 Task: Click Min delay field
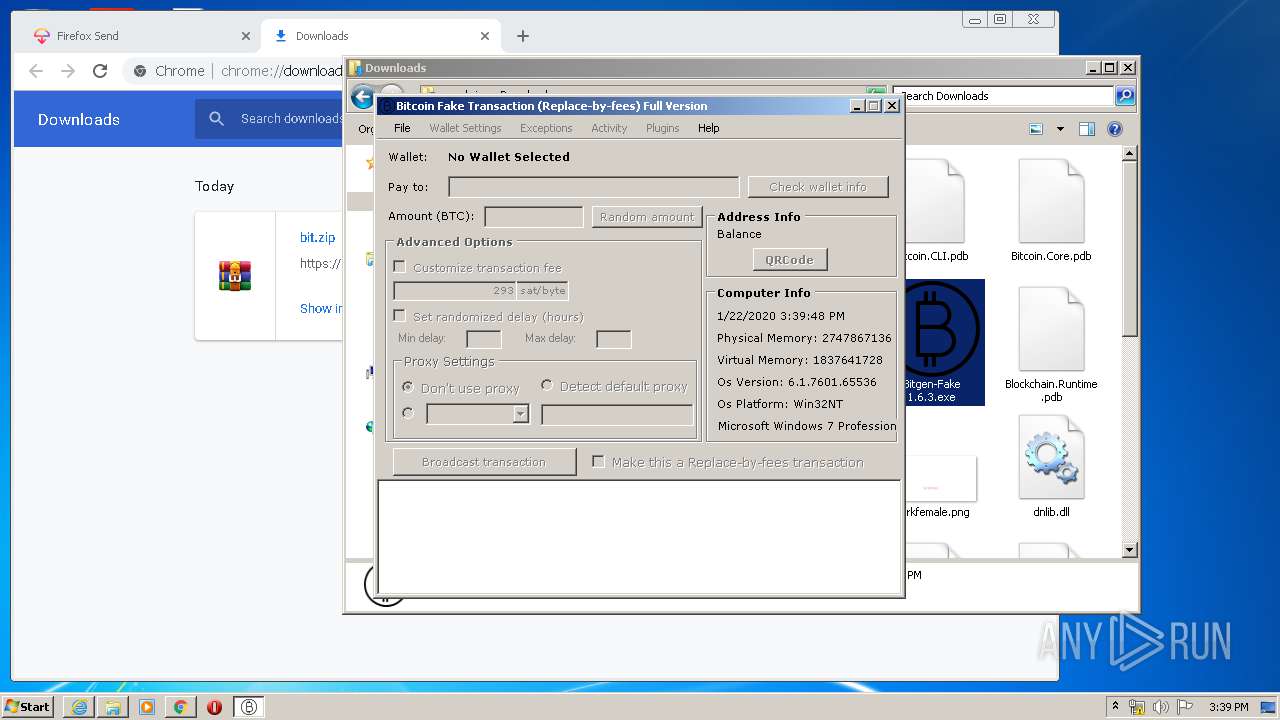point(484,339)
